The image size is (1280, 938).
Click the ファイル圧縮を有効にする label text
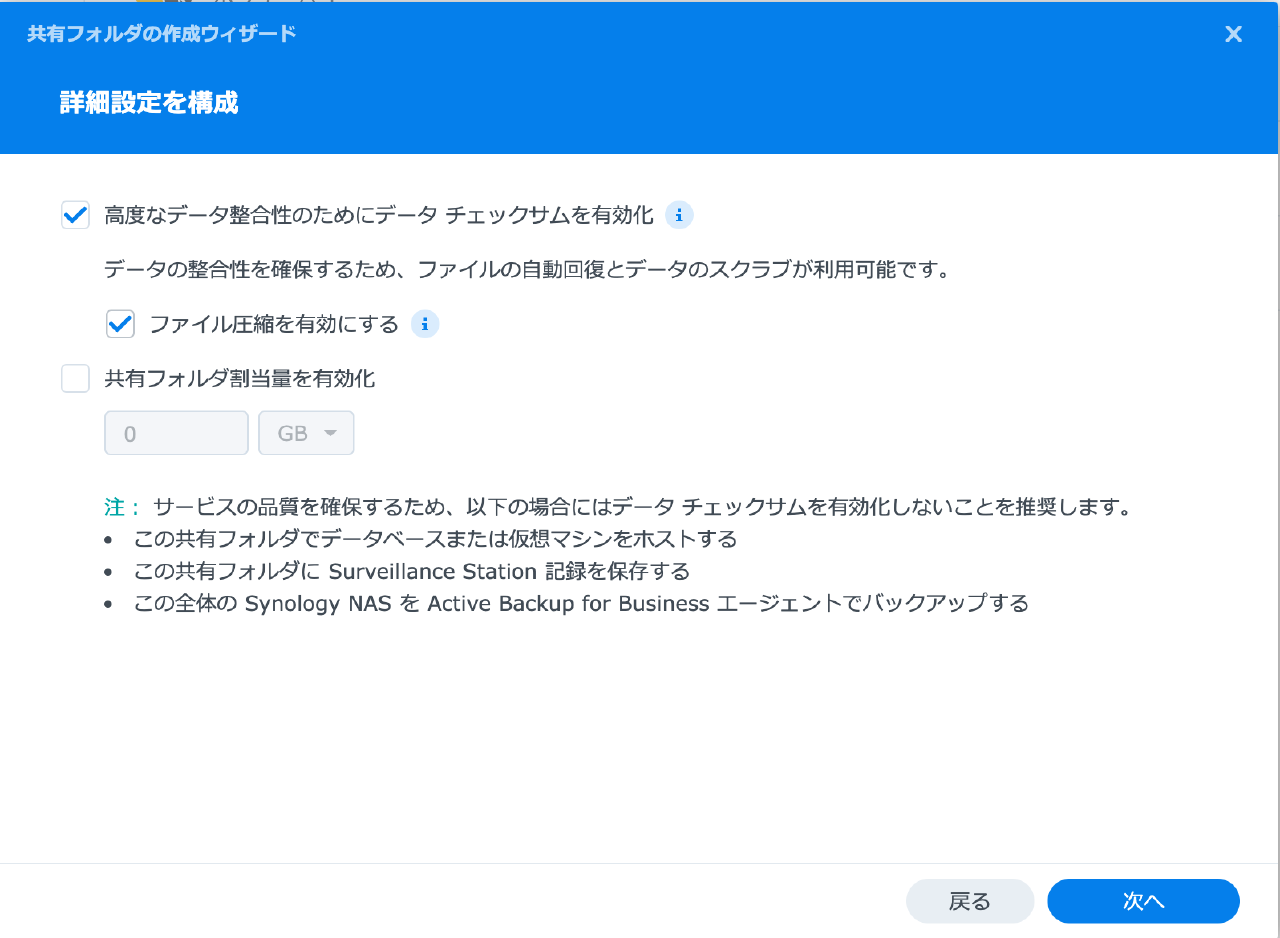tap(274, 324)
